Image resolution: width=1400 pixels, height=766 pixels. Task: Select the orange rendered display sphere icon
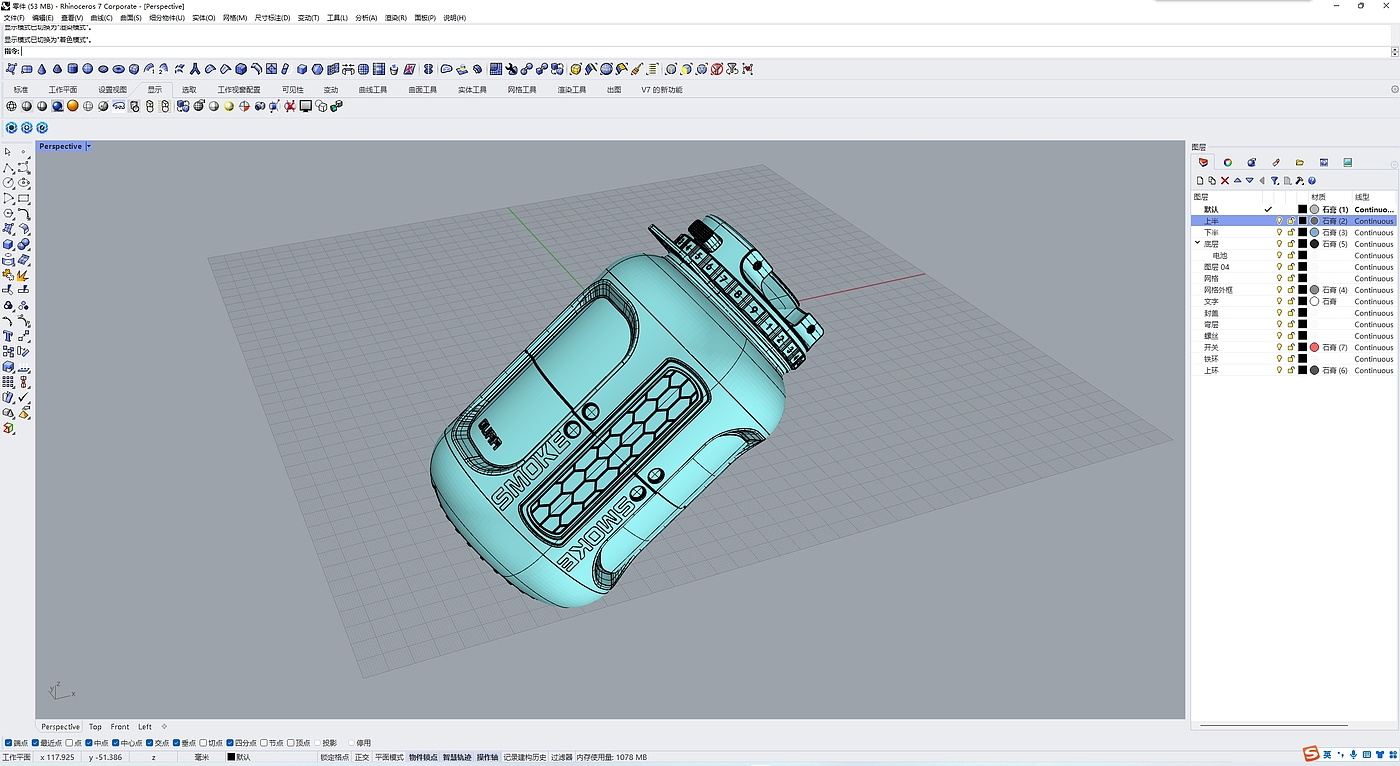tap(72, 106)
